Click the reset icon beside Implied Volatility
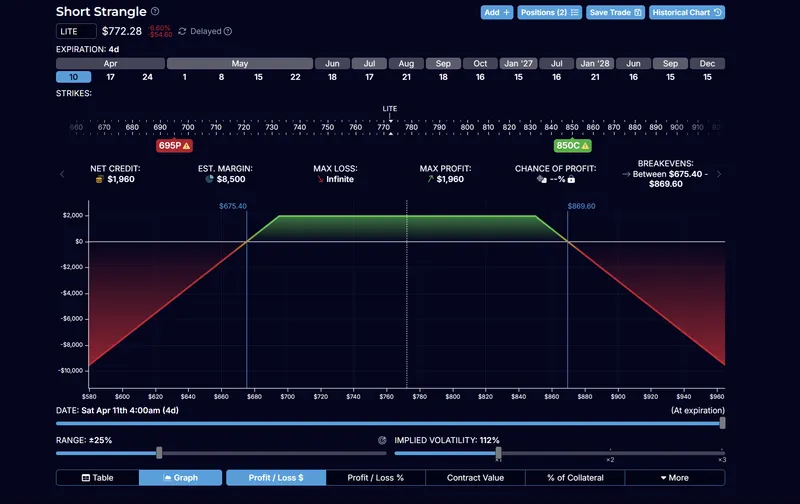 382,440
